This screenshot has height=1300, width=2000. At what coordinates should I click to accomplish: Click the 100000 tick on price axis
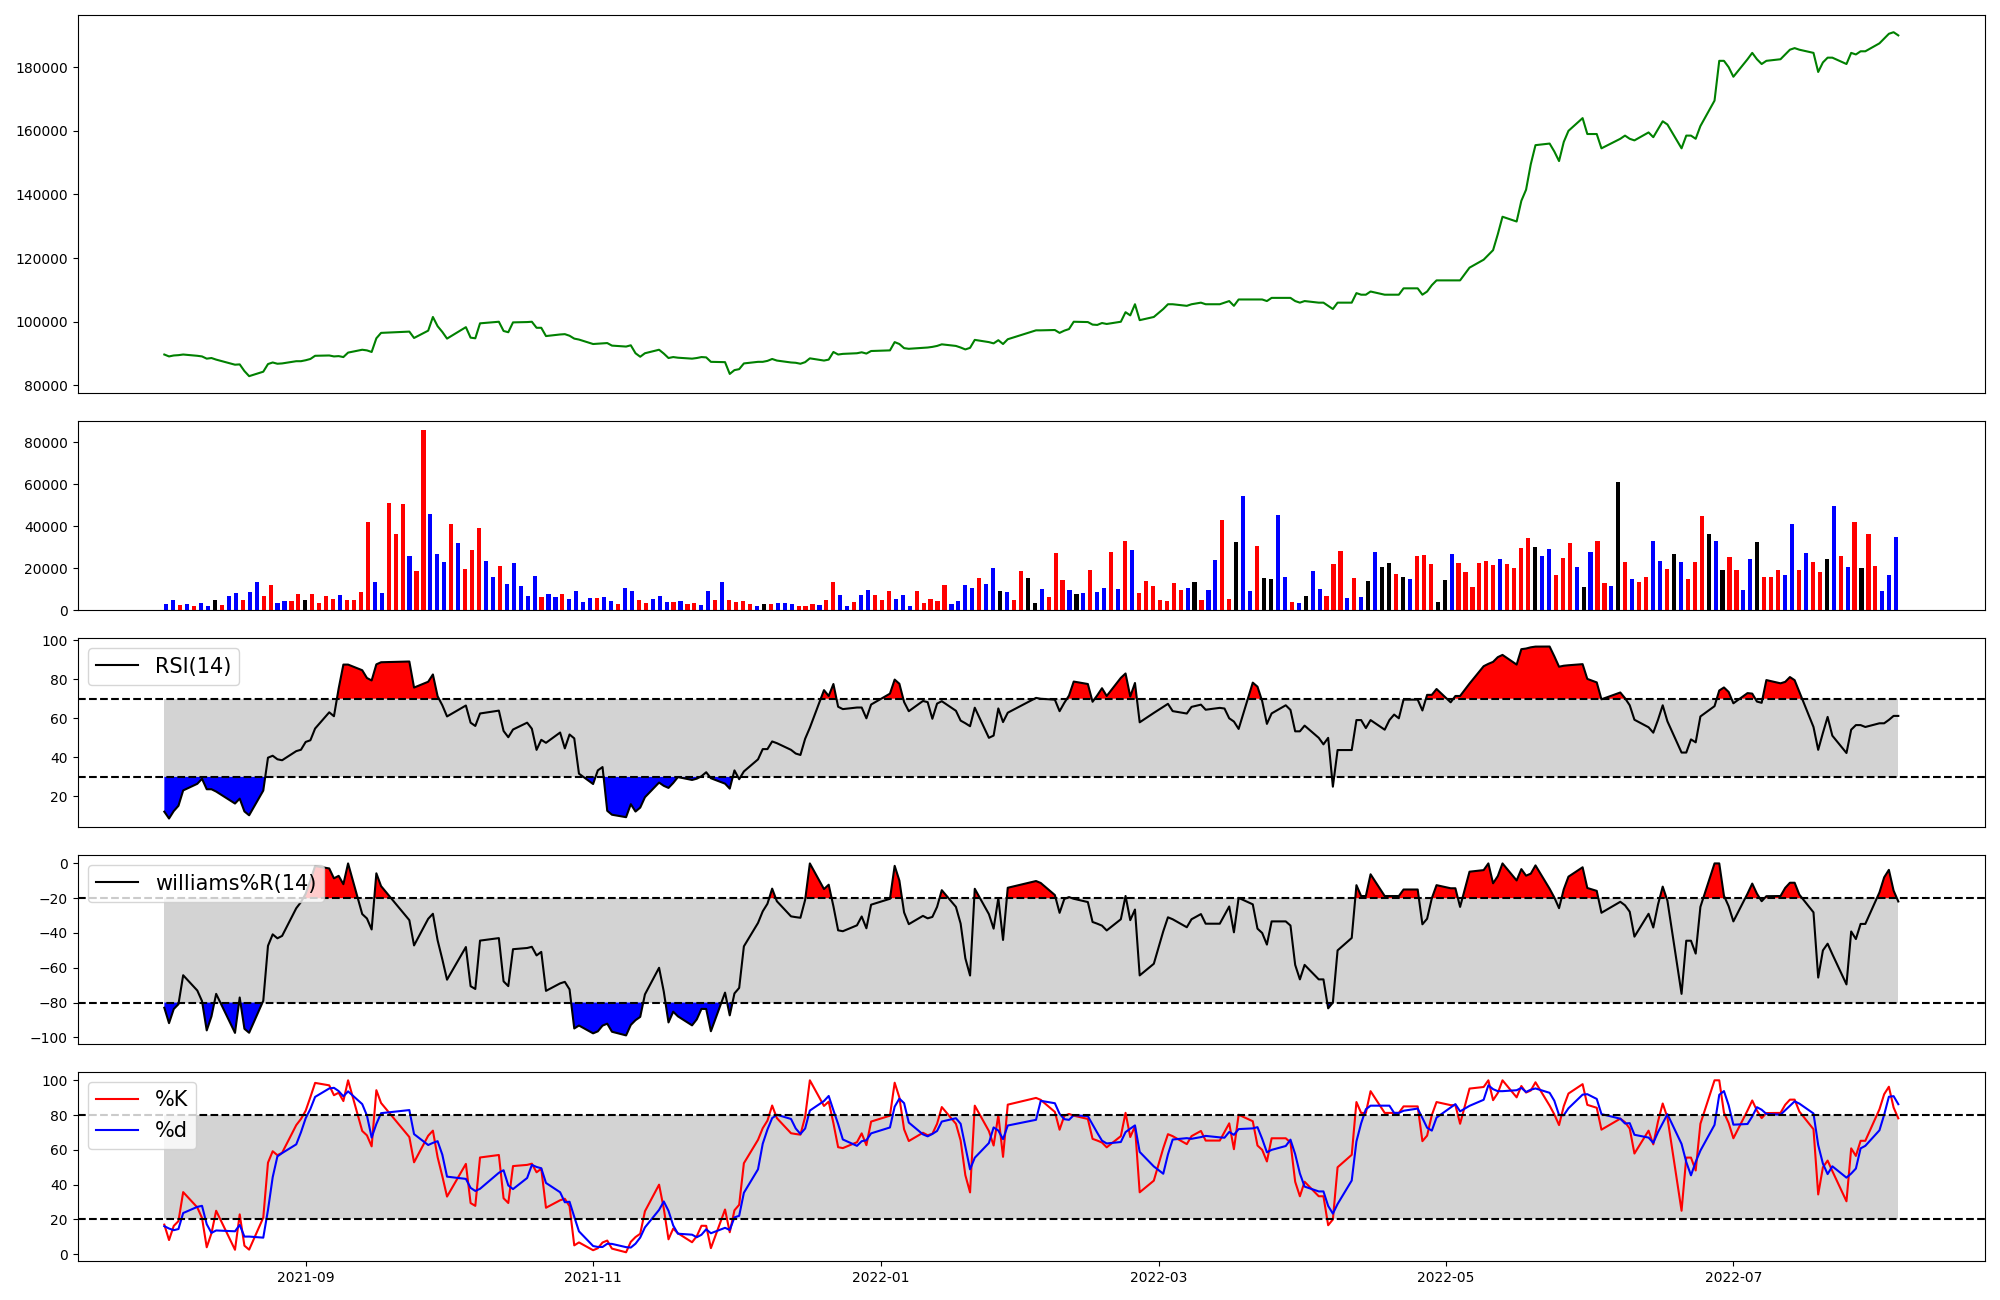click(x=42, y=322)
